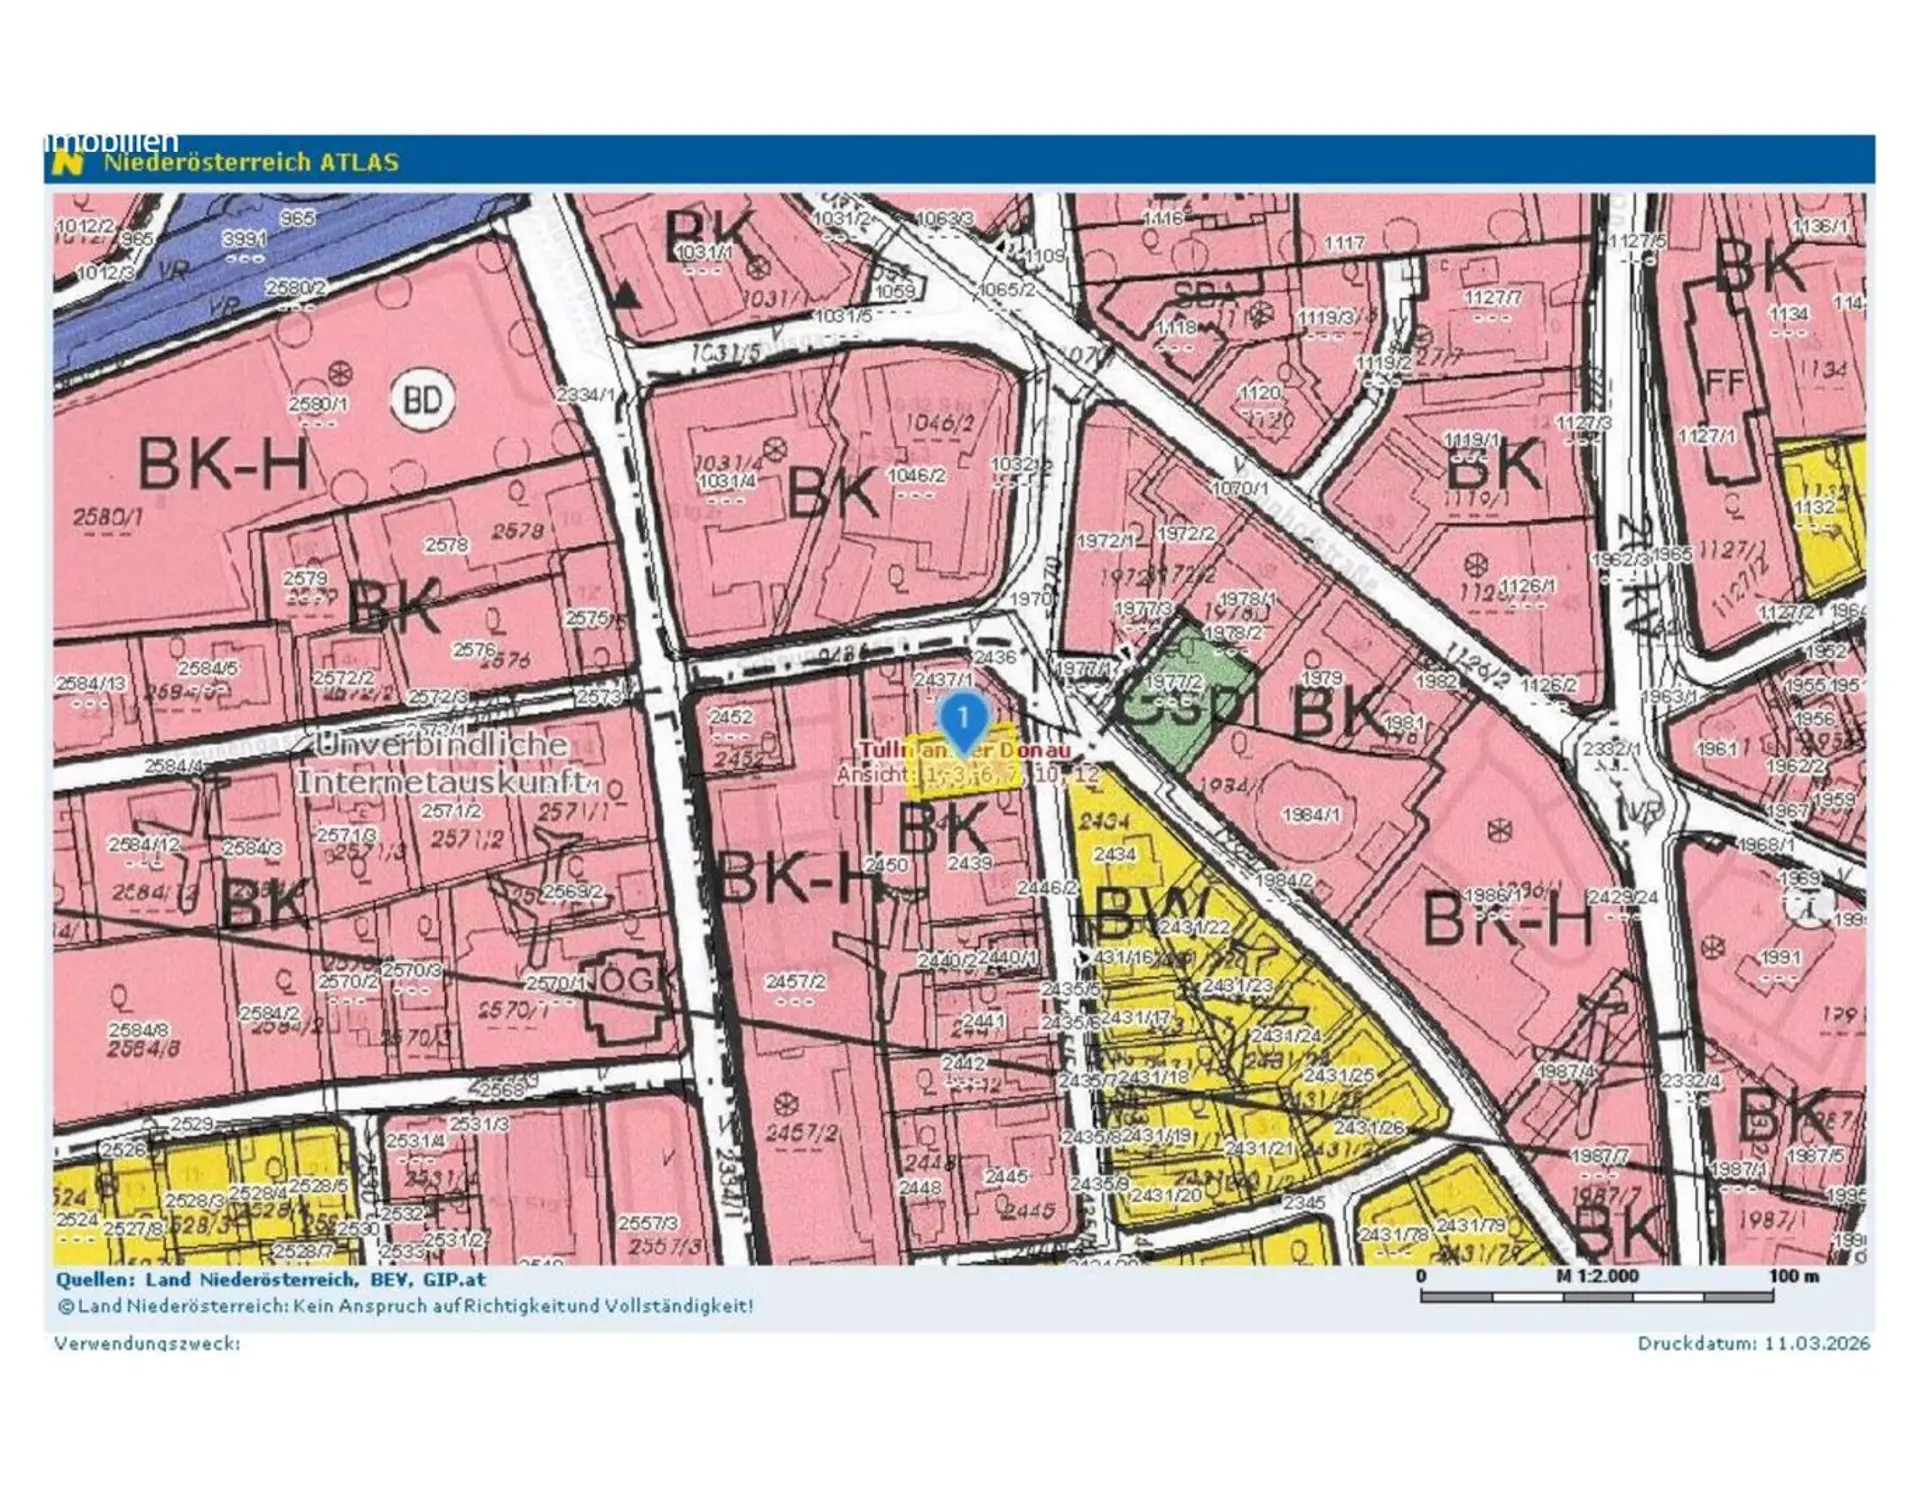Click the Druckdatum 11.03.2026 text
1920x1486 pixels.
click(x=1753, y=1343)
